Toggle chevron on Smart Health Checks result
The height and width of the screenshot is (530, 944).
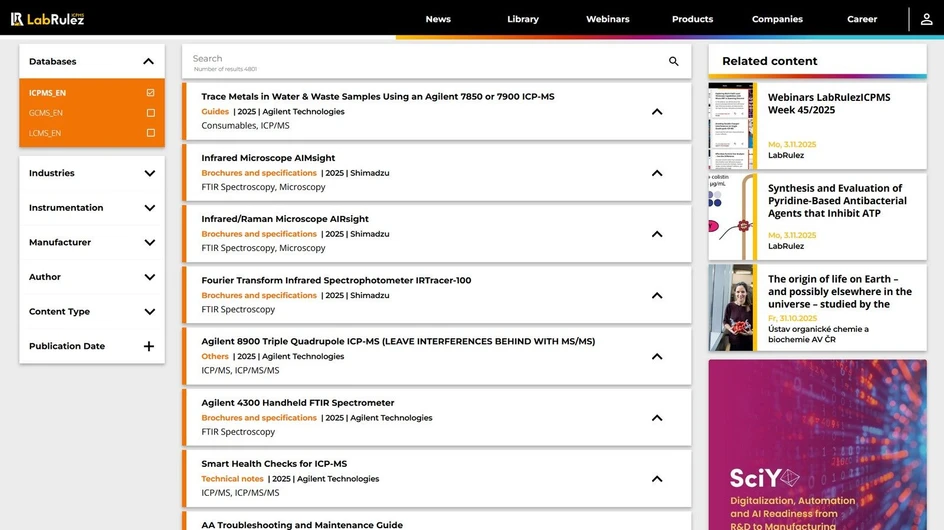coord(657,479)
